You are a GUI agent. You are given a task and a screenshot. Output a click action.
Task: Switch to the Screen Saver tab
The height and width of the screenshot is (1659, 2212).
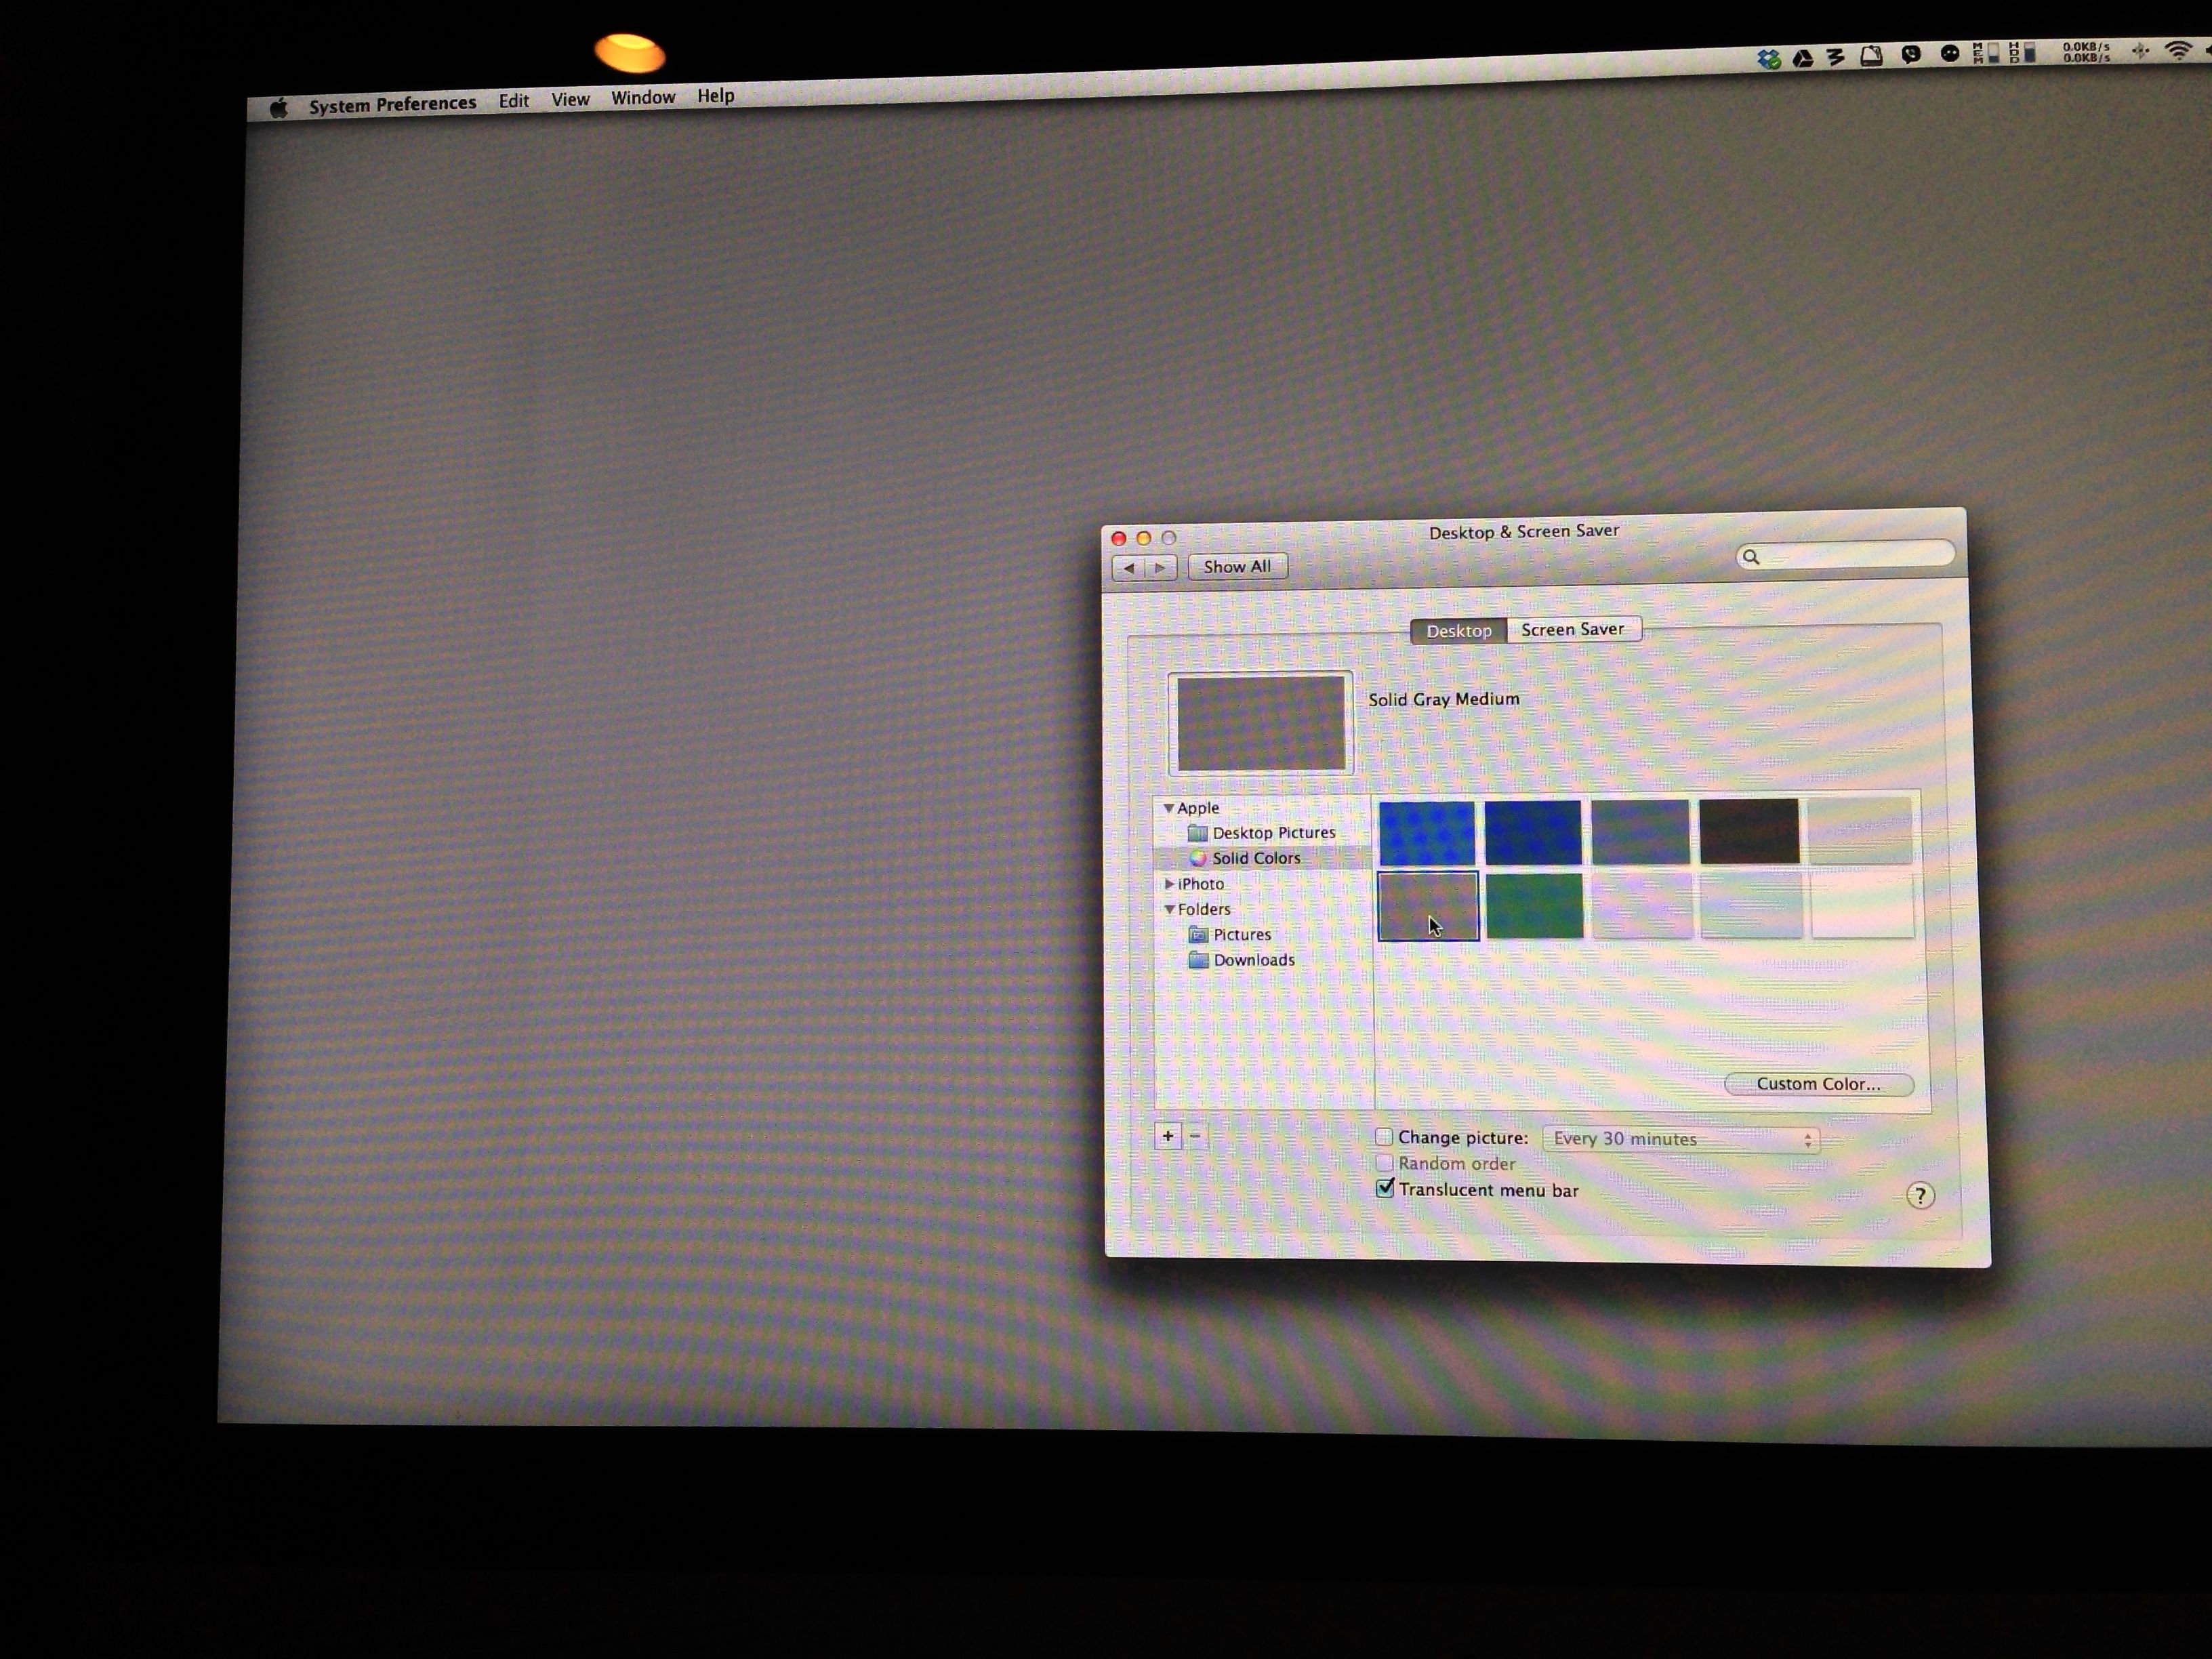tap(1572, 629)
